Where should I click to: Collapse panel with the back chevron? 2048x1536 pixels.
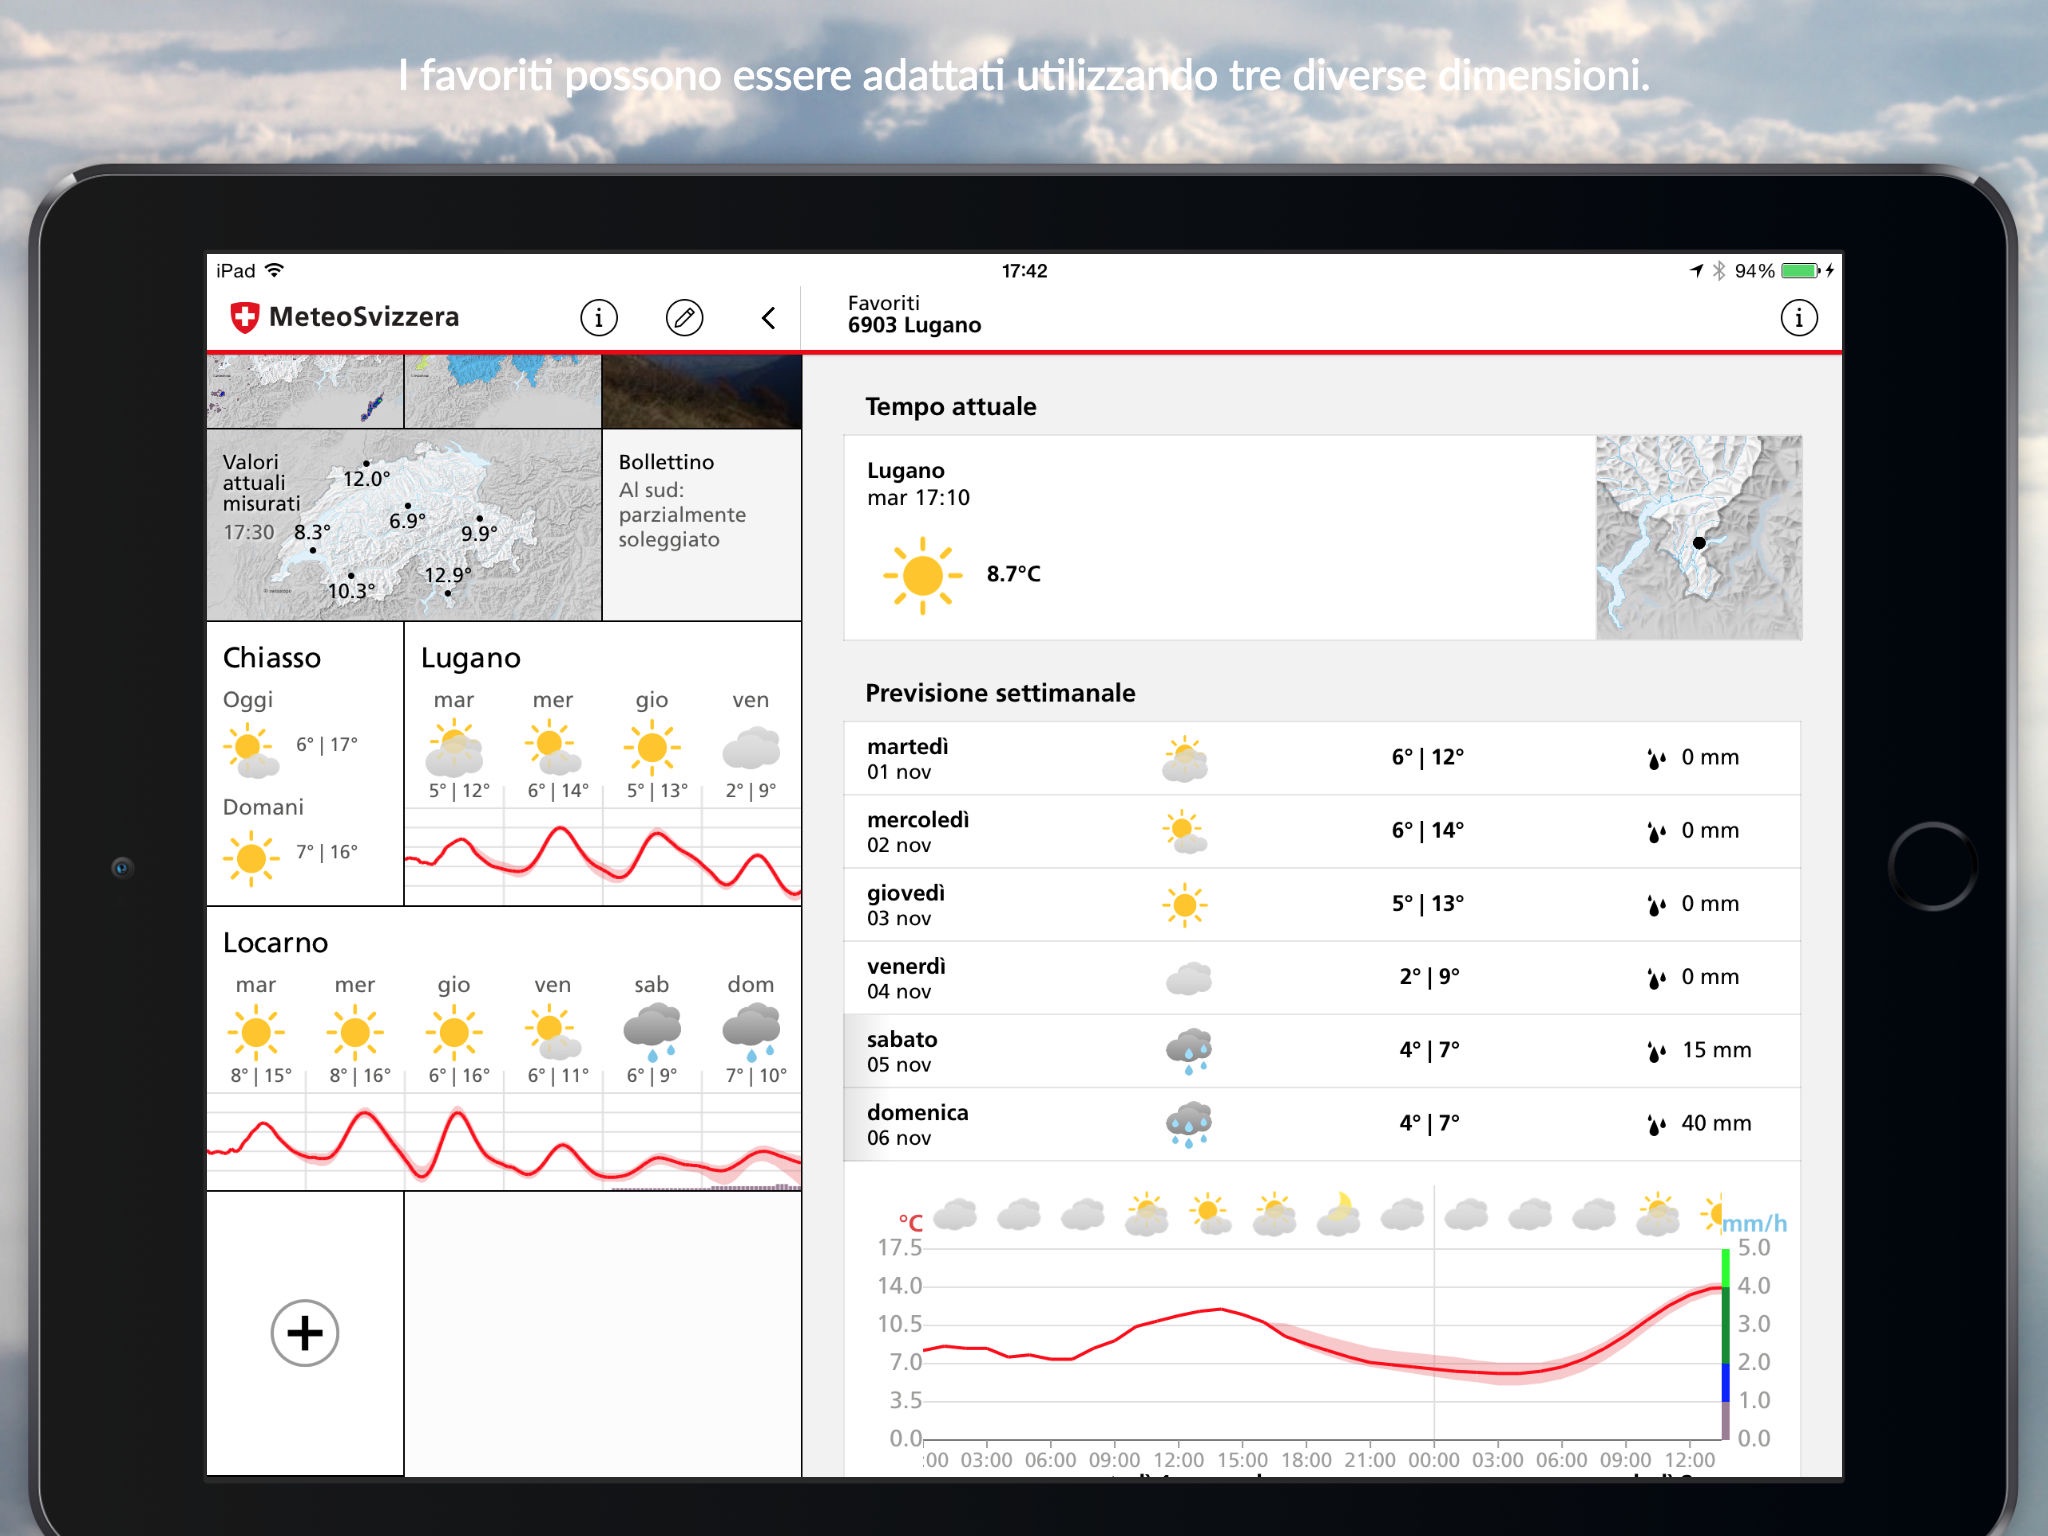[768, 318]
